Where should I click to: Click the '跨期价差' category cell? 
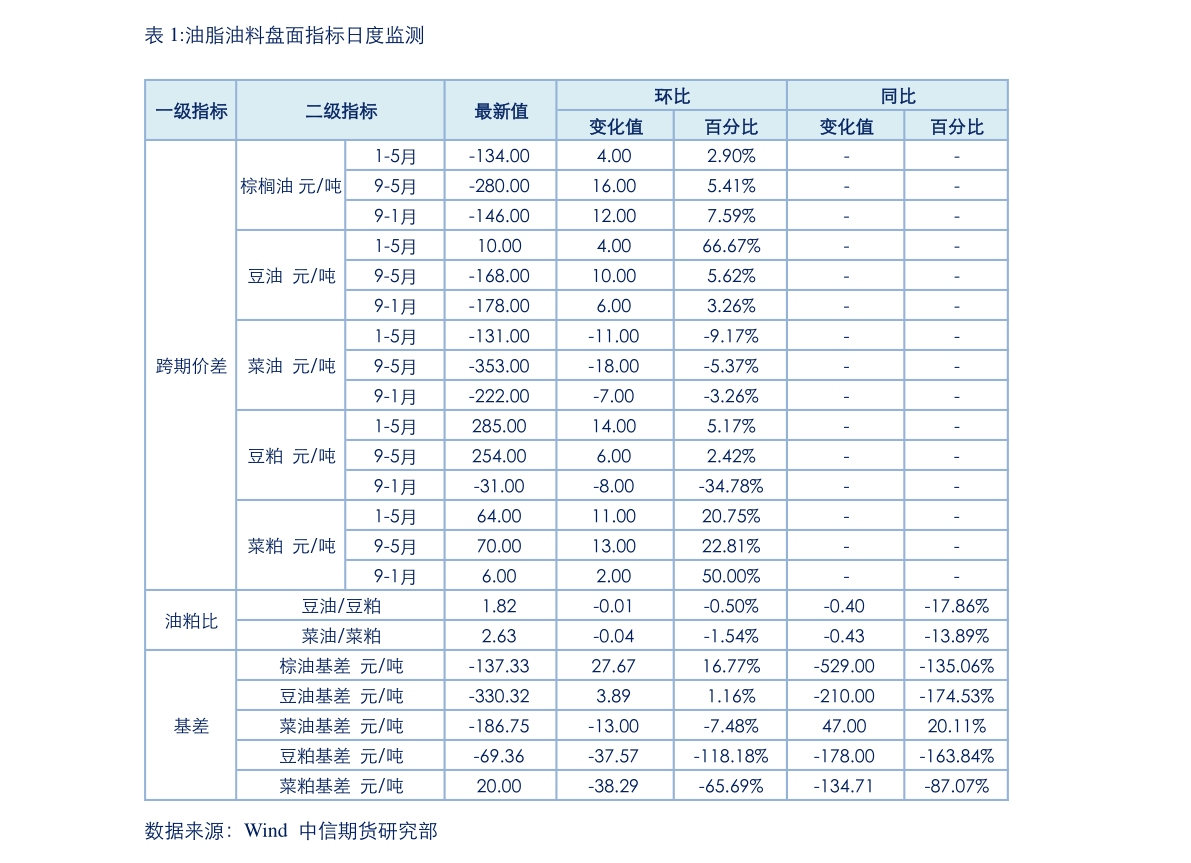point(191,366)
